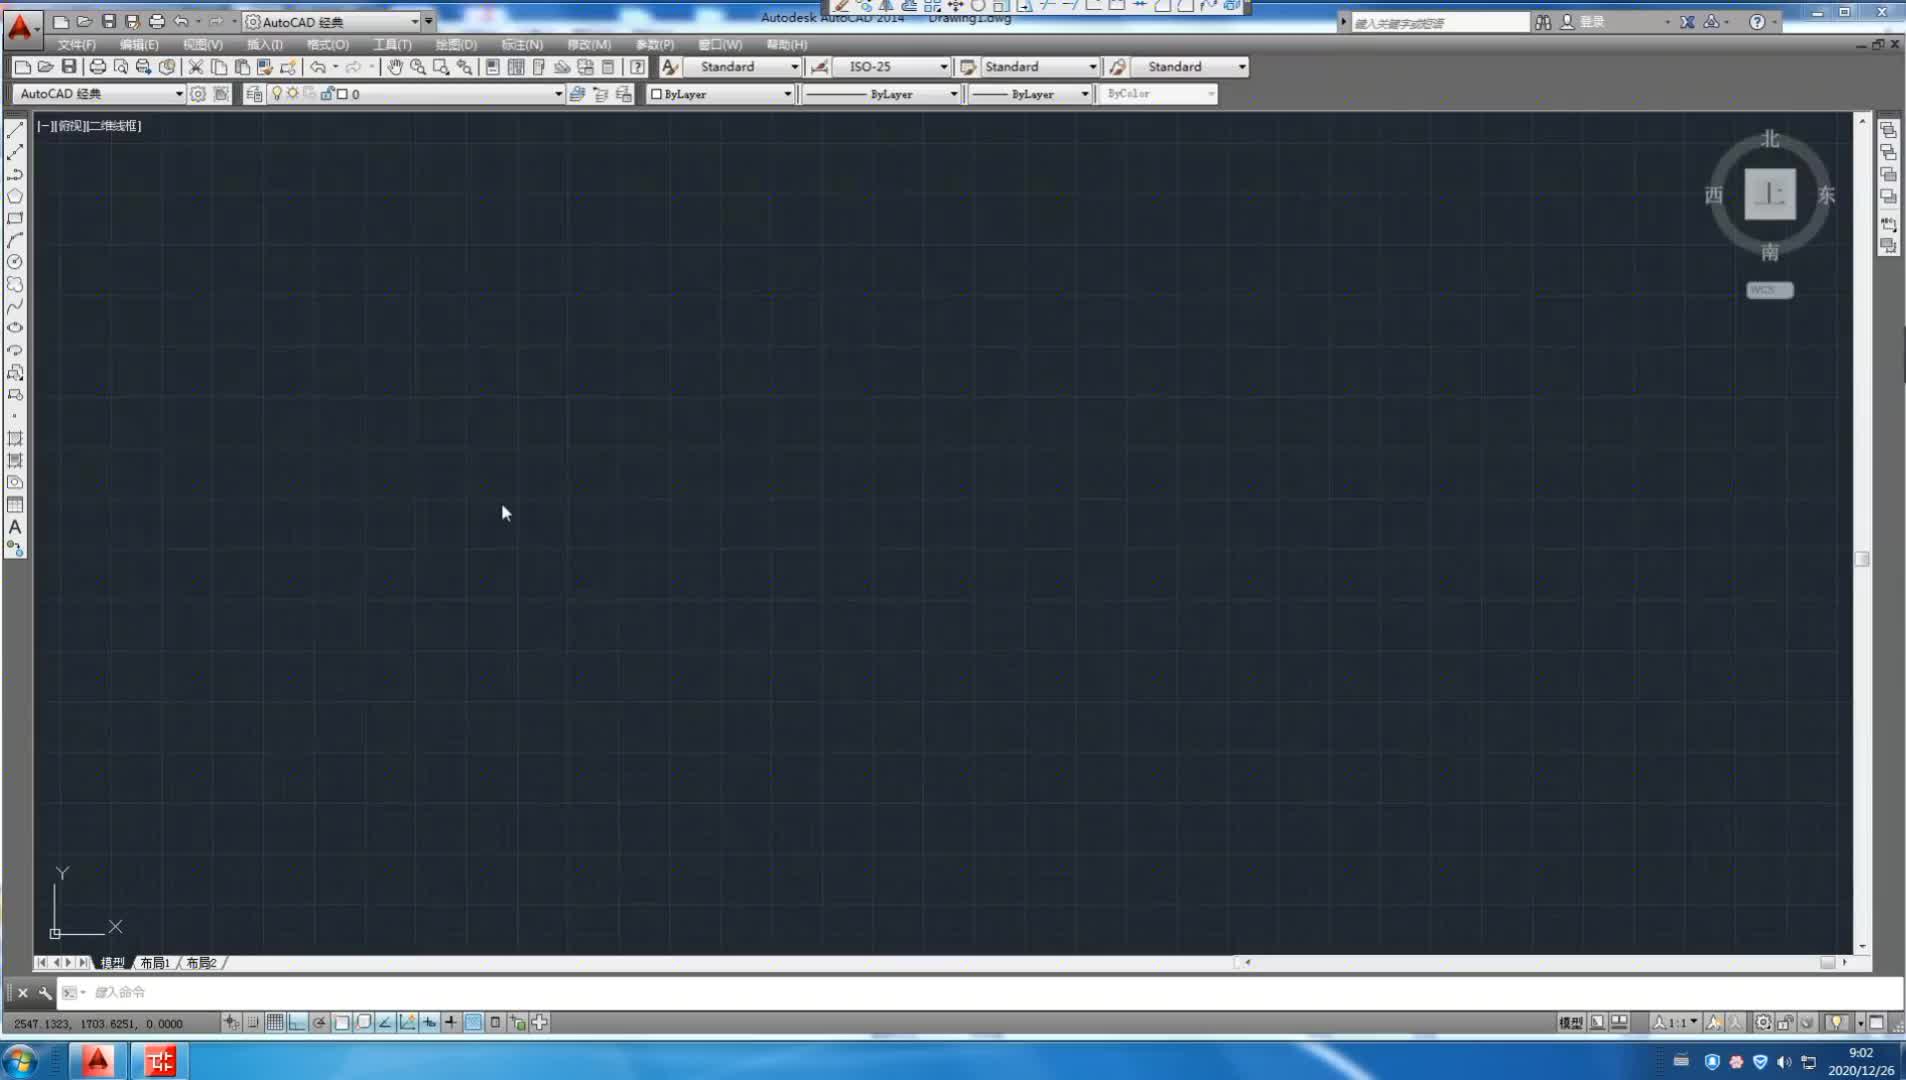Click the Save icon in standard toolbar
Image resolution: width=1906 pixels, height=1080 pixels.
[69, 67]
